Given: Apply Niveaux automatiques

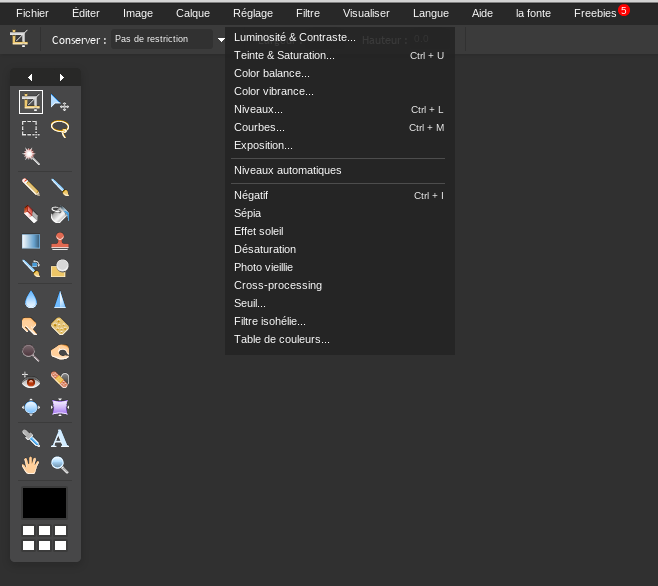Looking at the screenshot, I should [339, 170].
